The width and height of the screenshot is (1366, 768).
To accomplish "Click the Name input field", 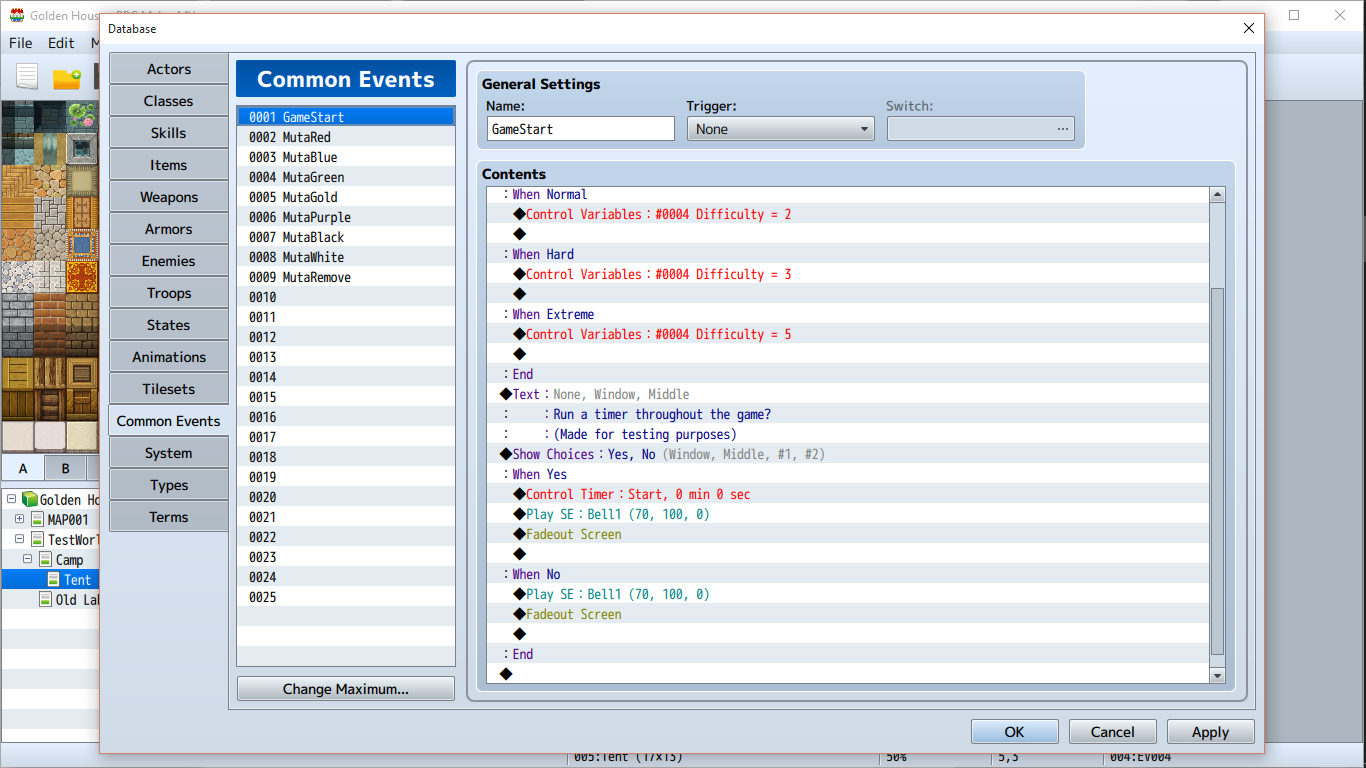I will [581, 129].
